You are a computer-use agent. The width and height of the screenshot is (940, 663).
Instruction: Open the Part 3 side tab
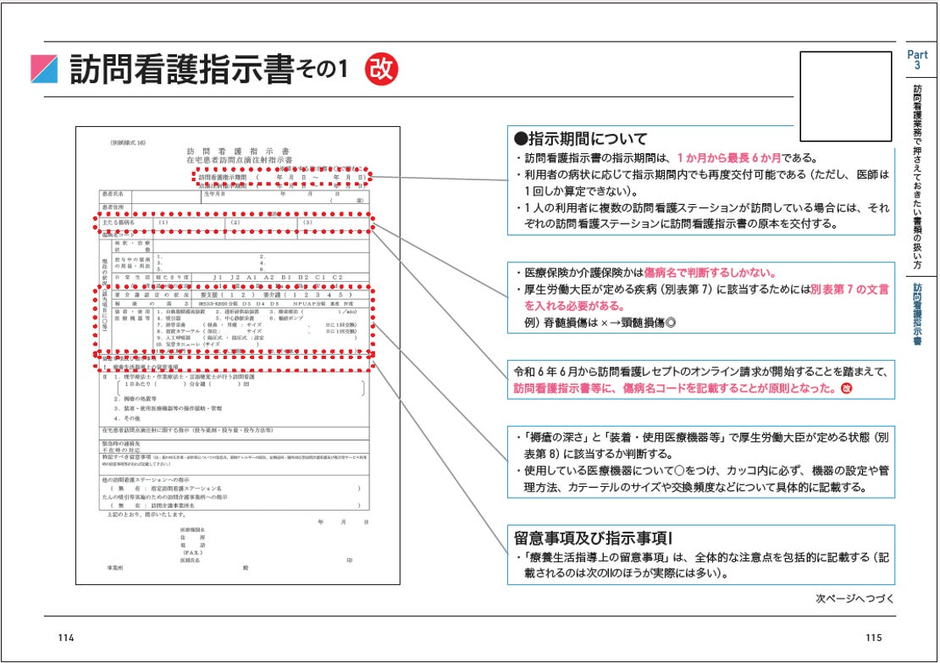click(917, 59)
